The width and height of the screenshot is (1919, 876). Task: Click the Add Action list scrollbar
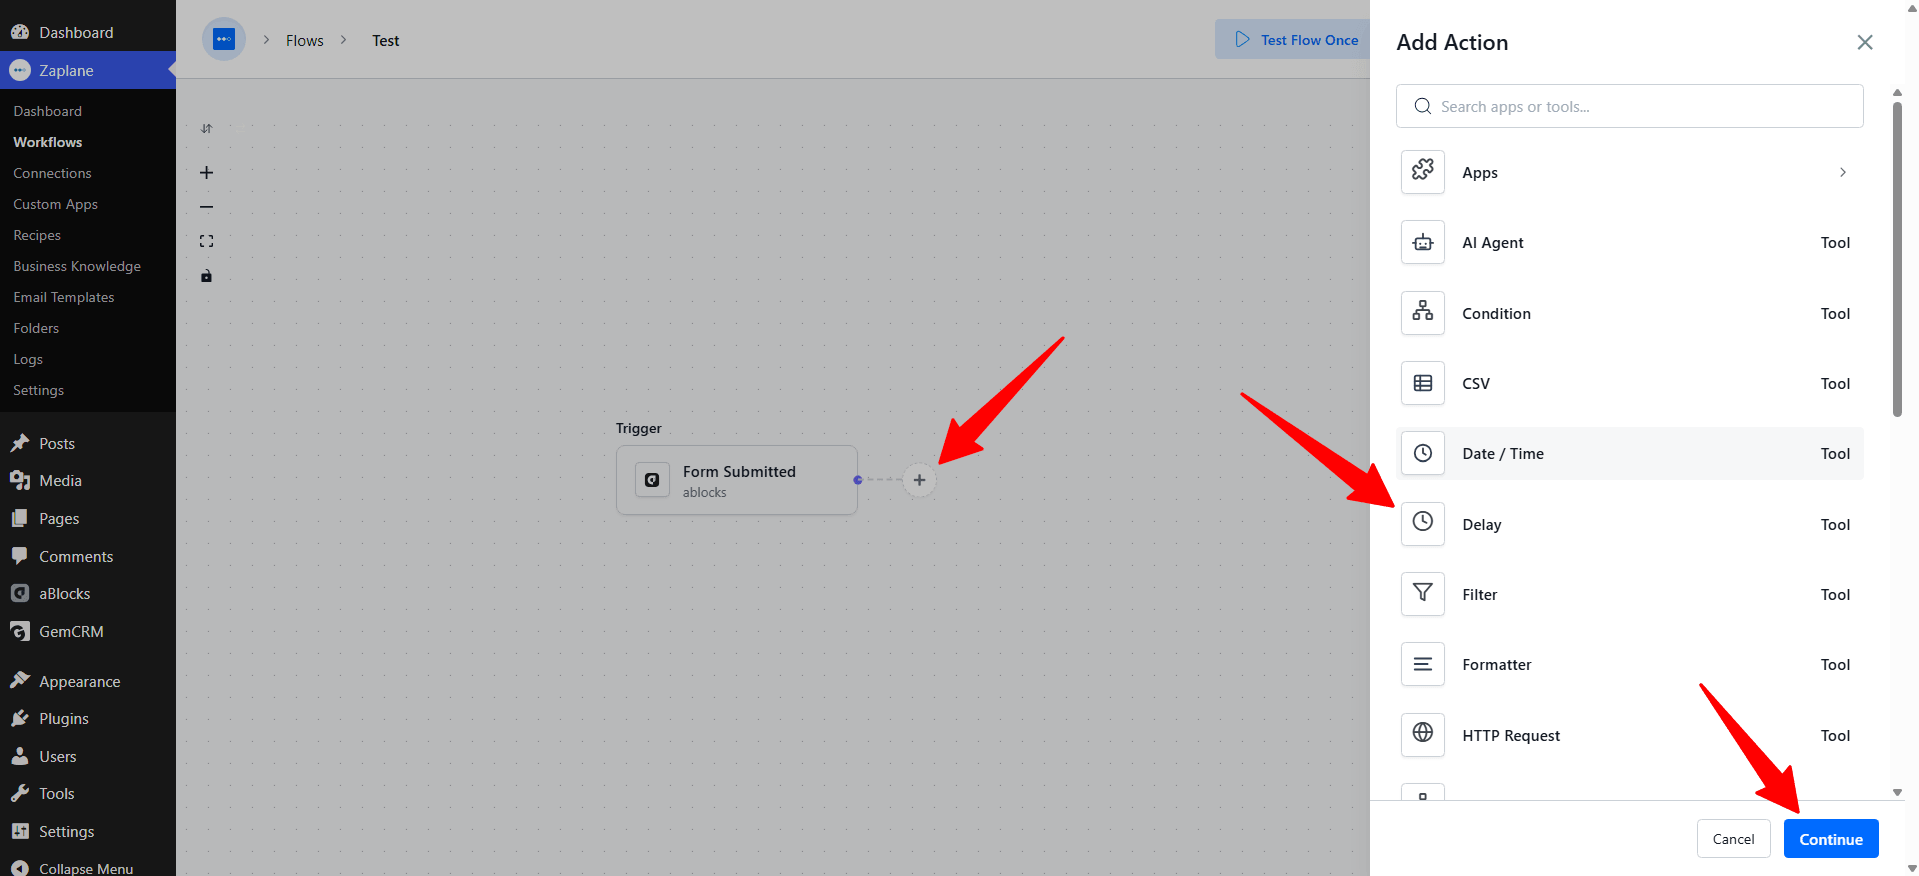point(1897,260)
